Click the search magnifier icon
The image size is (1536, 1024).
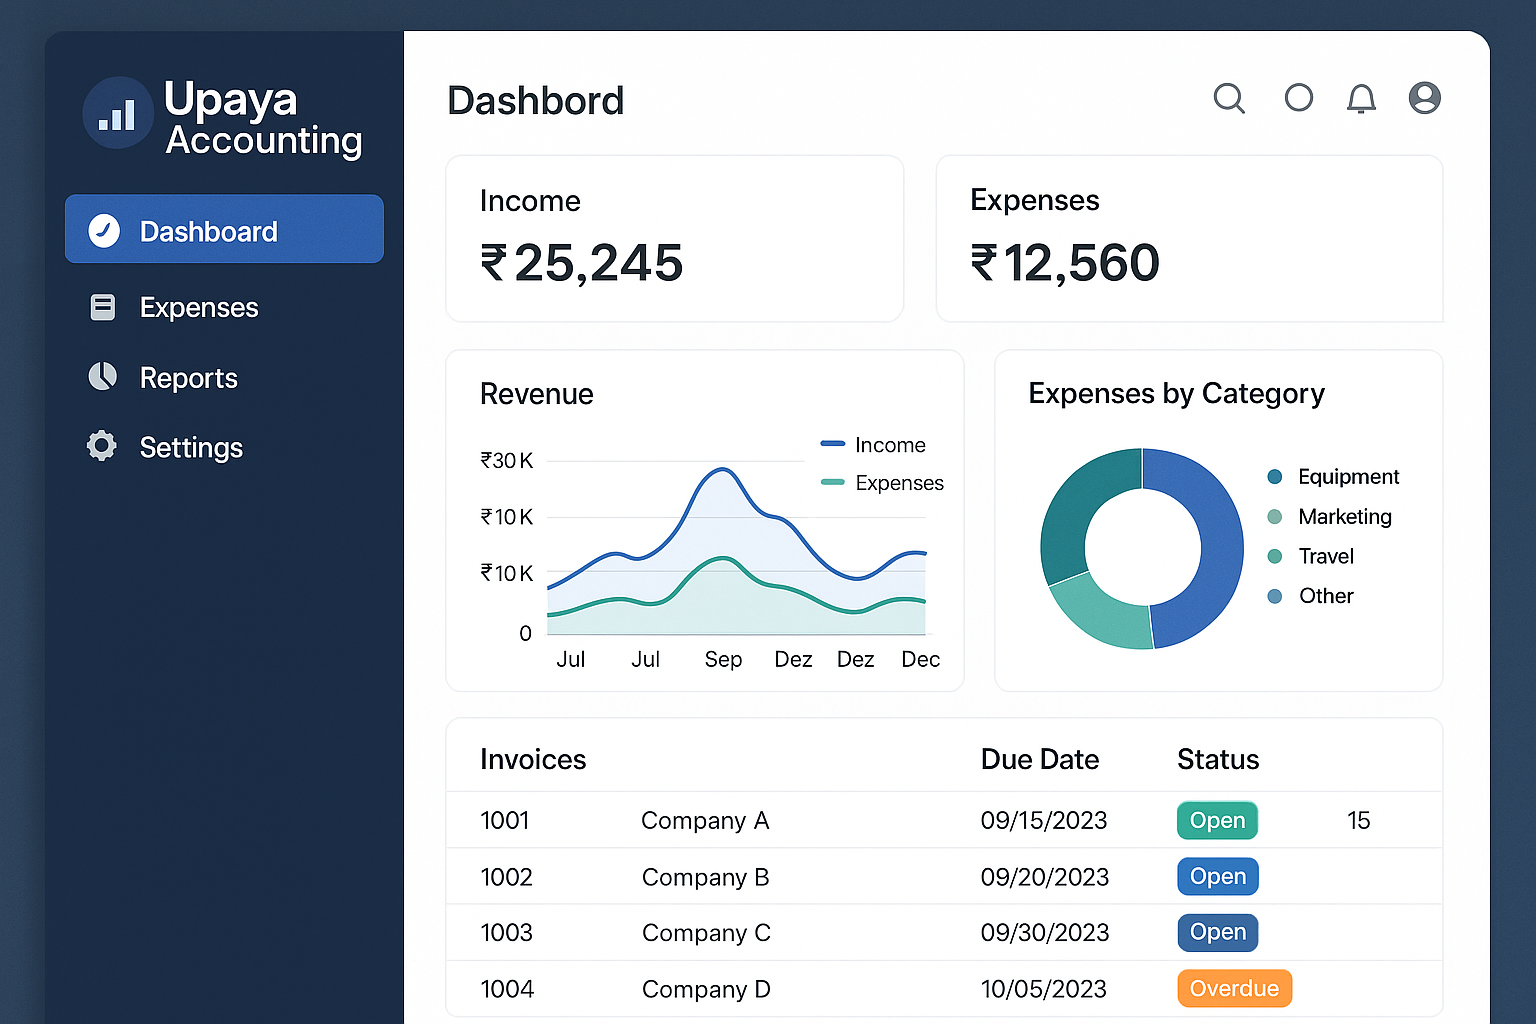[x=1229, y=98]
